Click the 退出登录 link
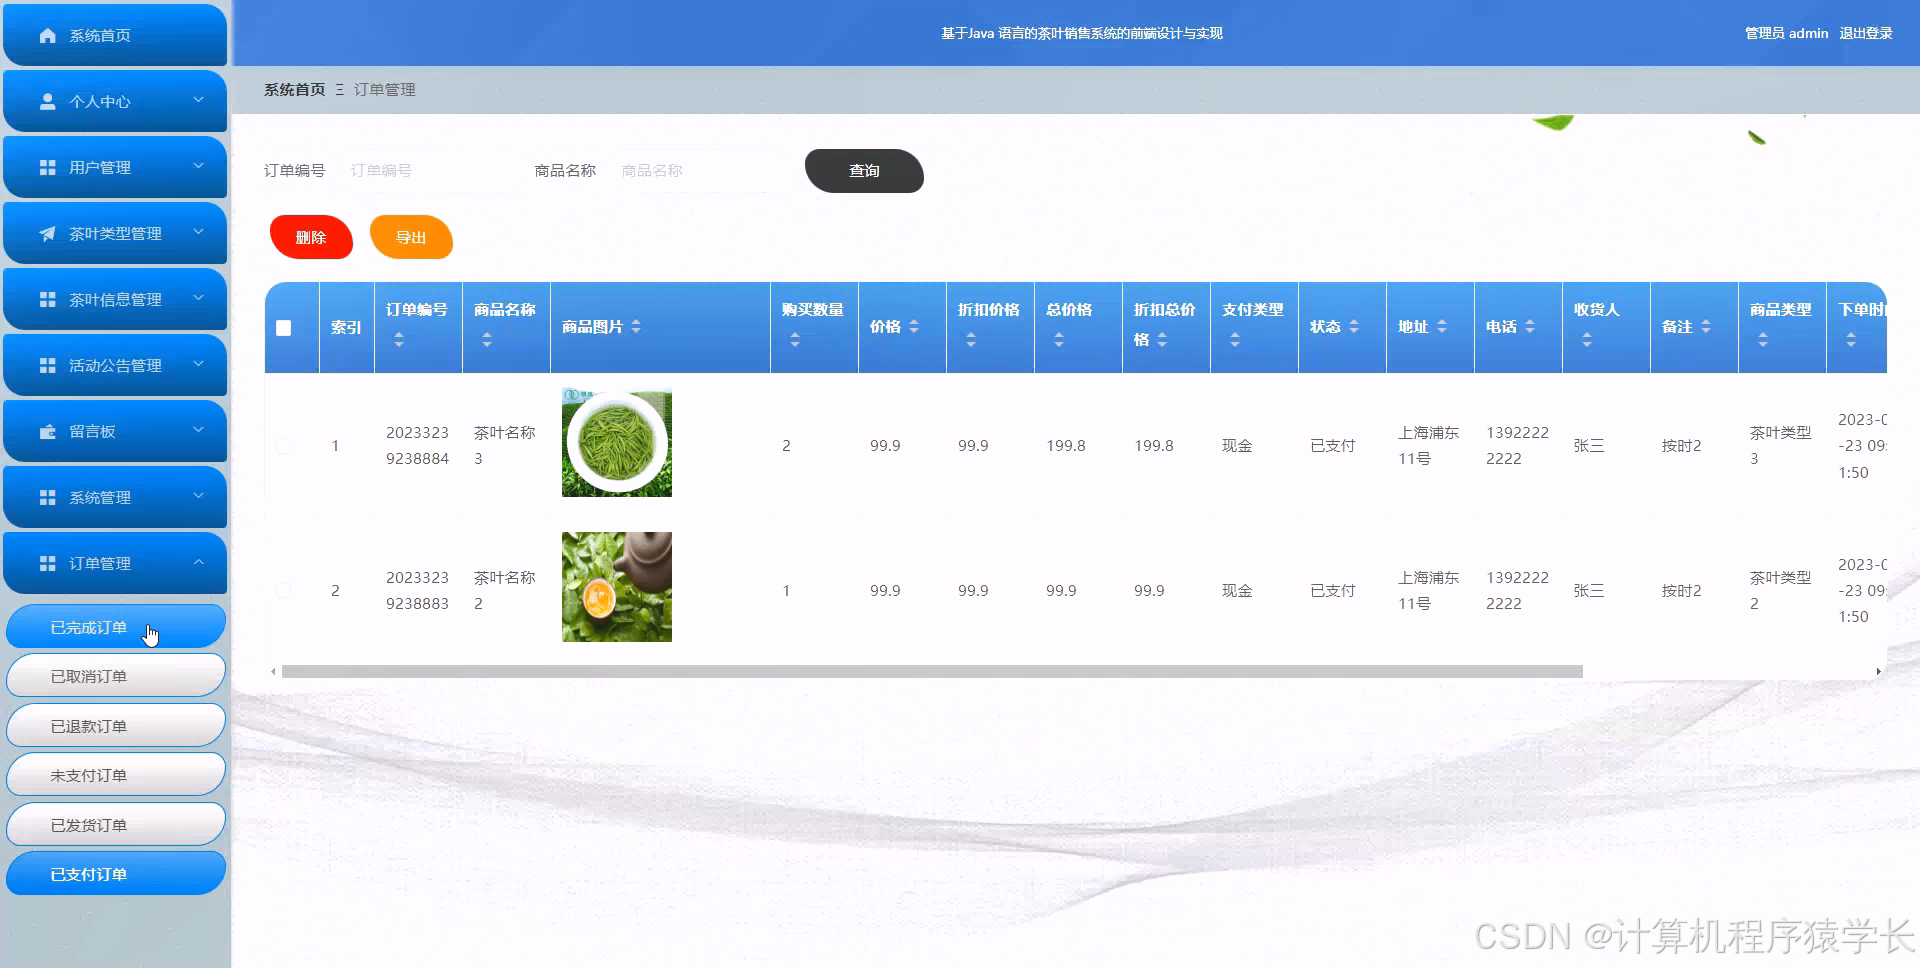Image resolution: width=1920 pixels, height=968 pixels. point(1866,33)
